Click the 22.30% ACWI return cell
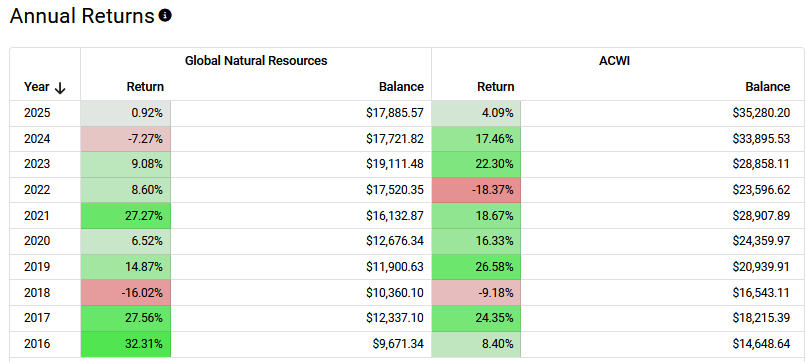This screenshot has height=362, width=807. pyautogui.click(x=476, y=164)
